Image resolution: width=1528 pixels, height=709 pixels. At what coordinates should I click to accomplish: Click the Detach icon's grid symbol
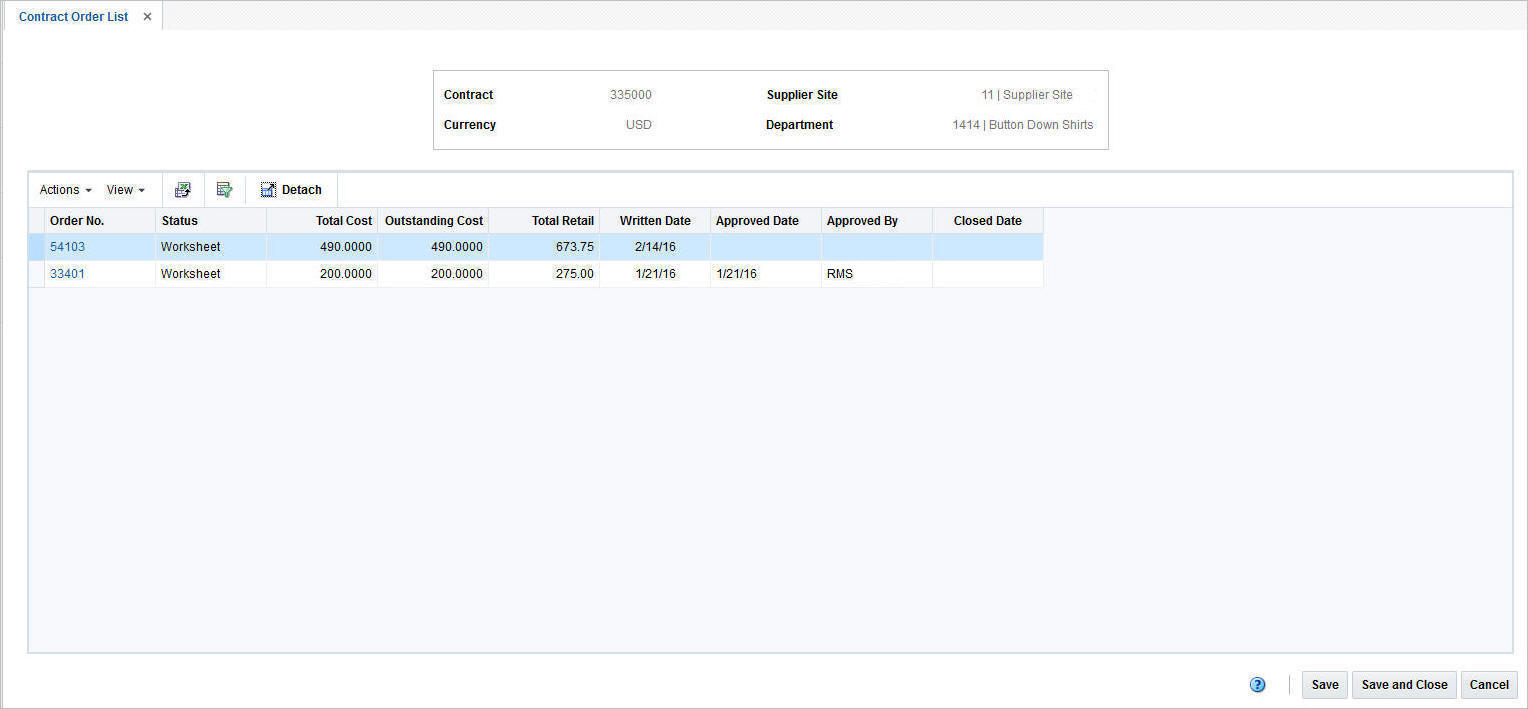(267, 189)
